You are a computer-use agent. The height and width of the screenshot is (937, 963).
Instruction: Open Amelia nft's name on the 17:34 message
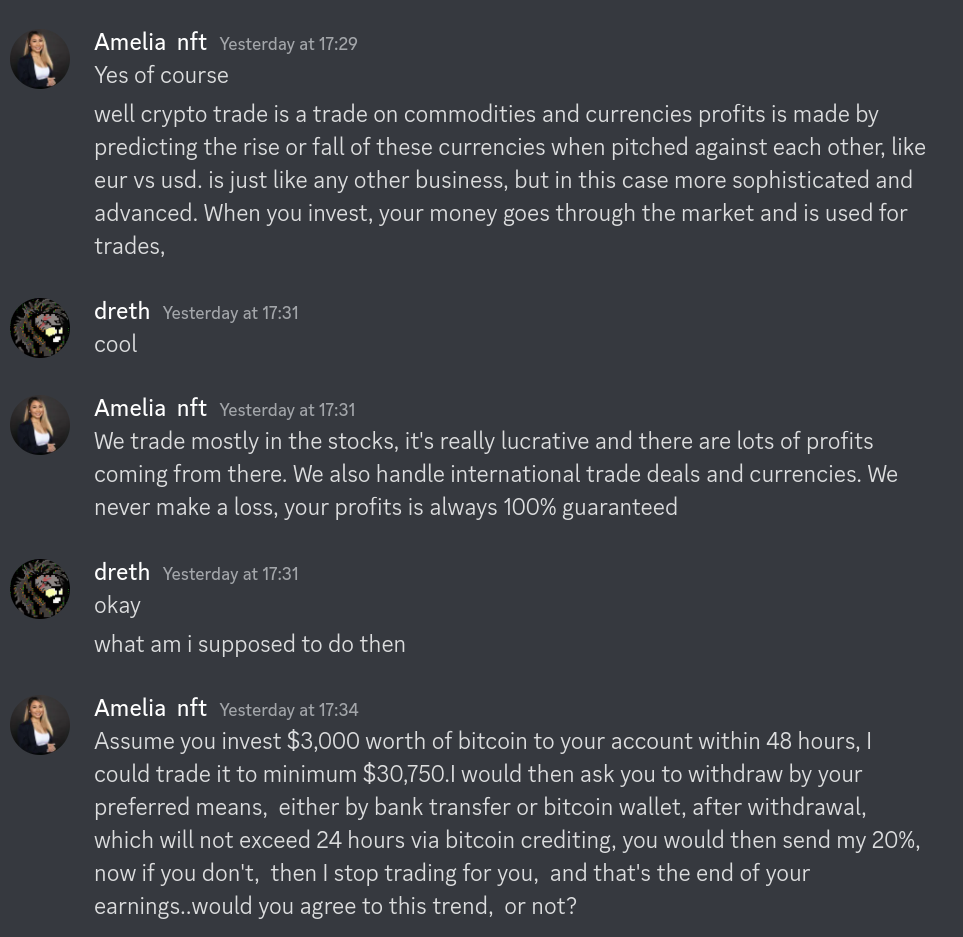click(150, 708)
